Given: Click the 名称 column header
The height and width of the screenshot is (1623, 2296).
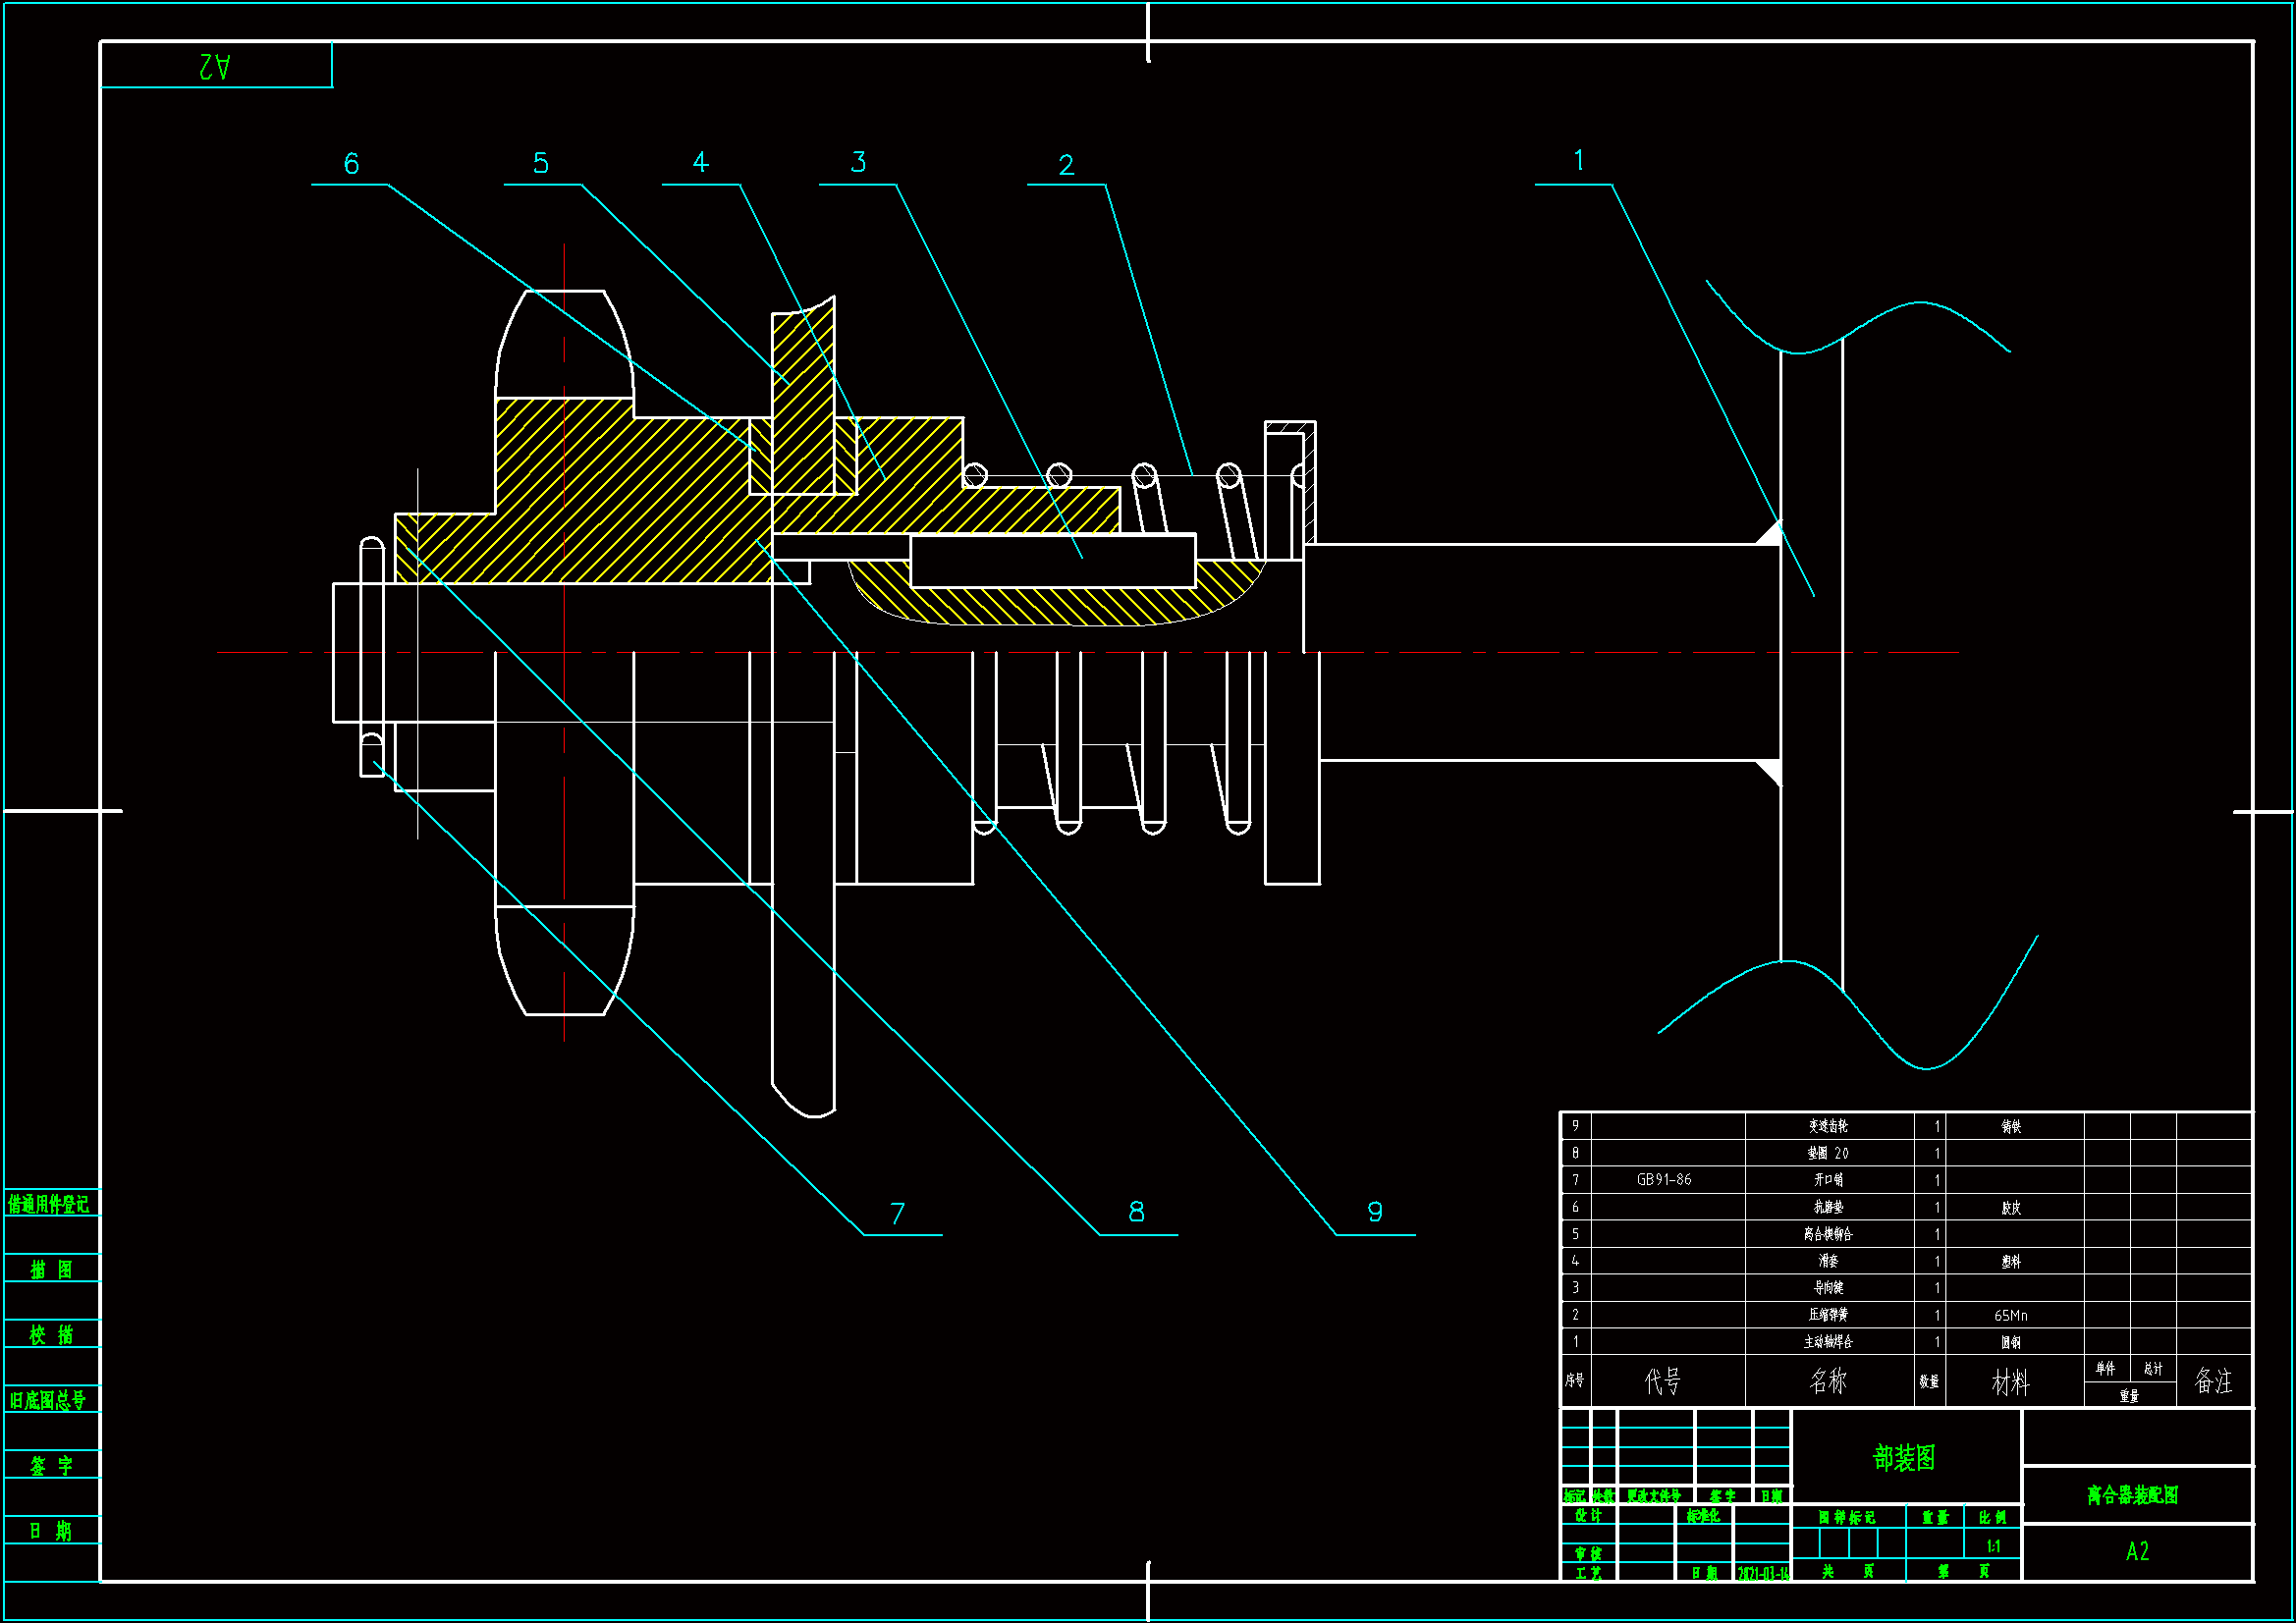Looking at the screenshot, I should pos(1828,1381).
